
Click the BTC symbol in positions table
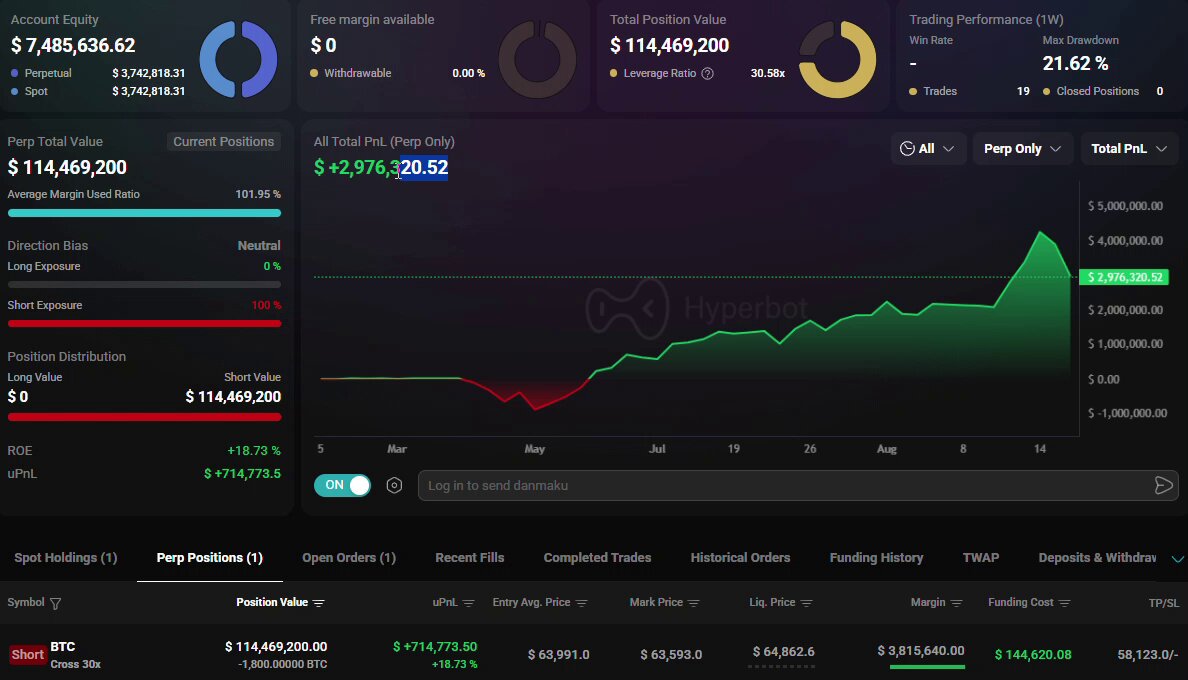pos(63,647)
